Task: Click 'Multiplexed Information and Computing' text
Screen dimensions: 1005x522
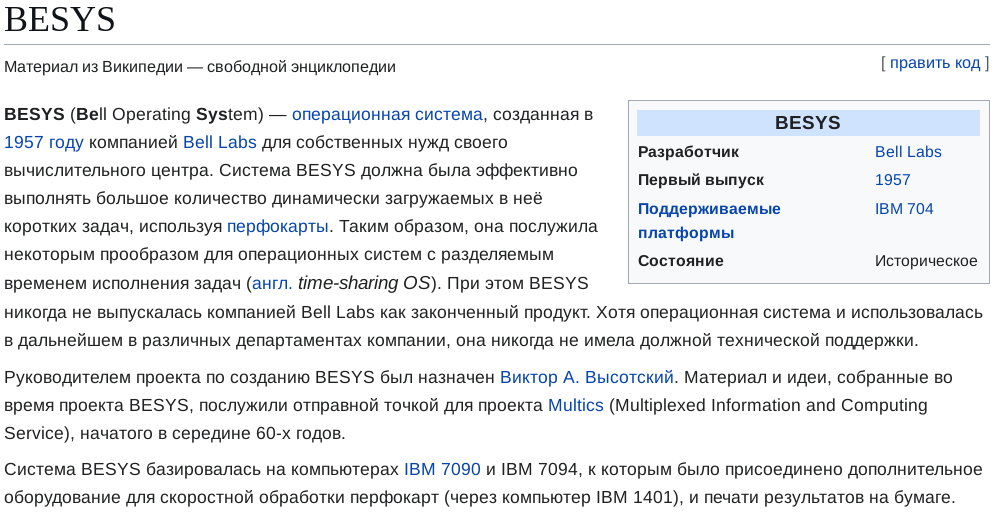Action: [x=772, y=405]
